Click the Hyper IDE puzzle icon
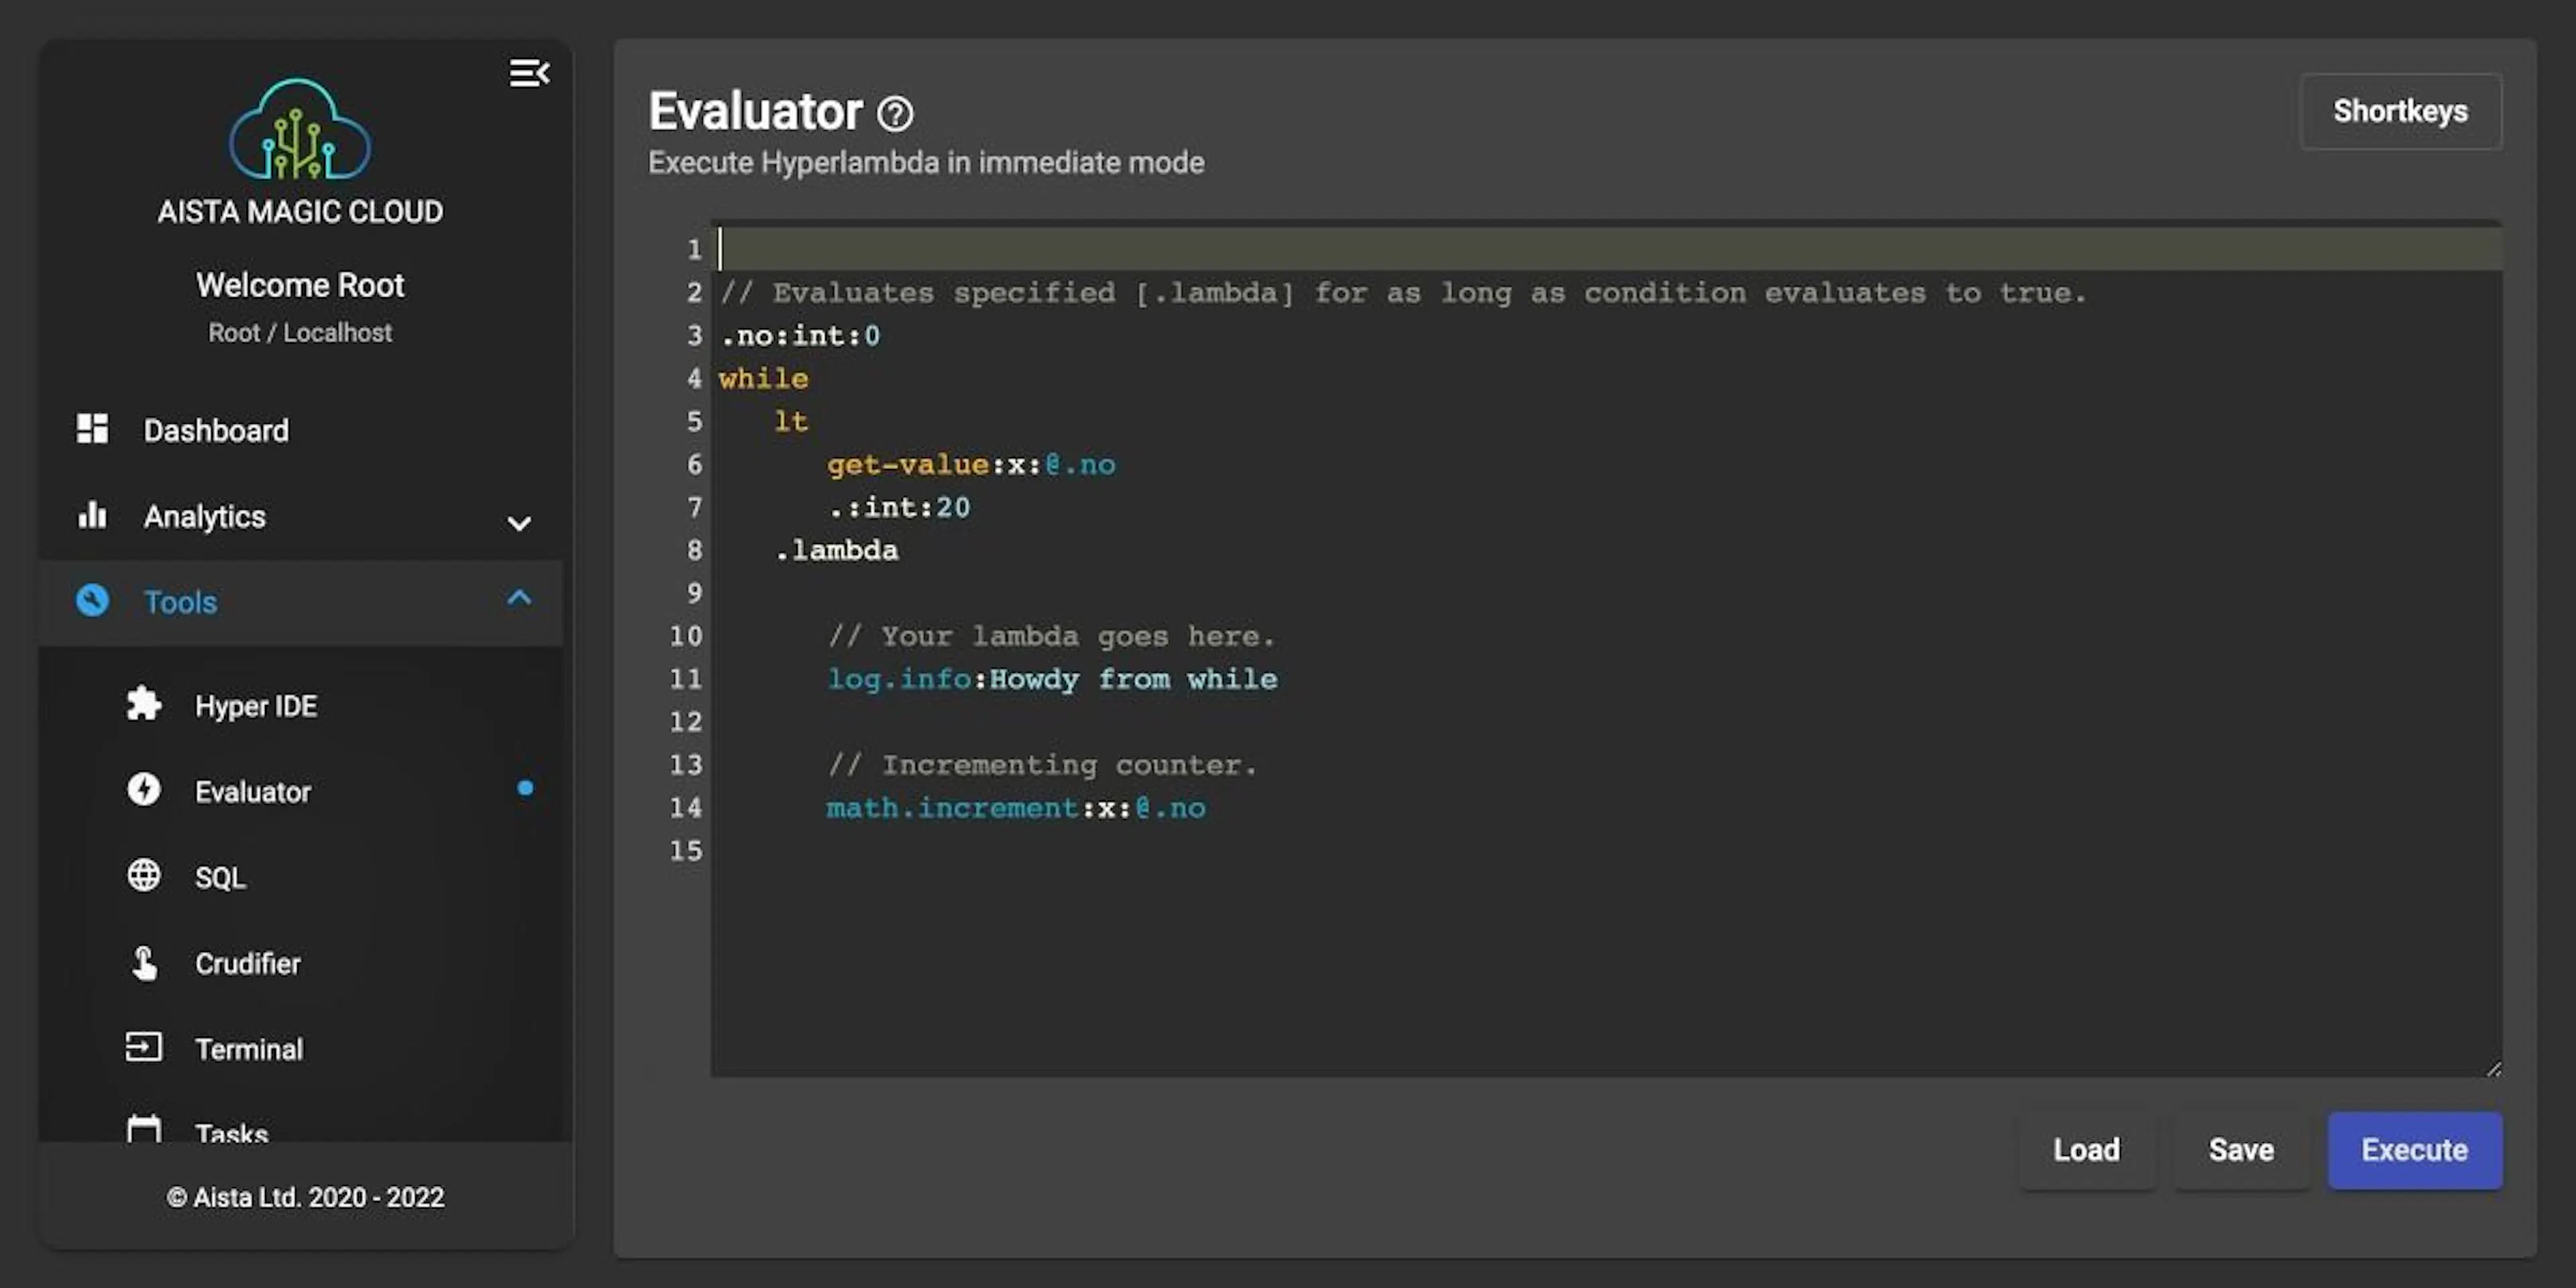 pyautogui.click(x=144, y=704)
